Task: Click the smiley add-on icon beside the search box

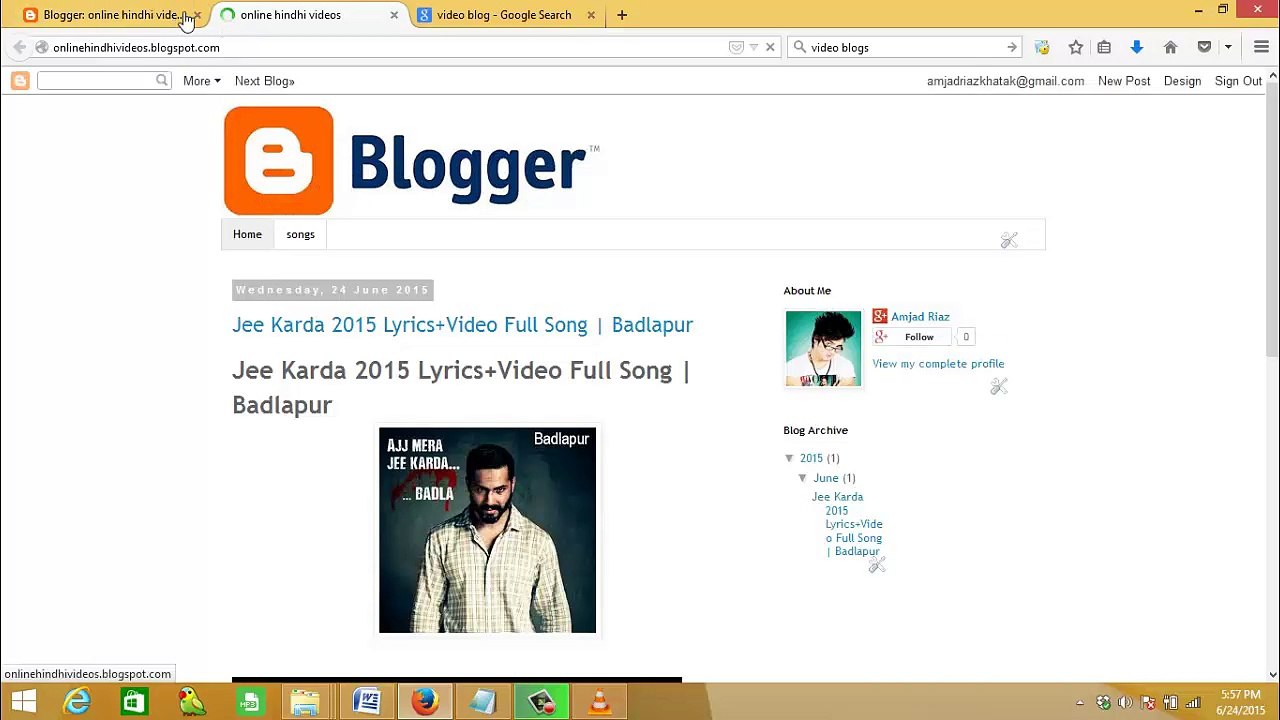Action: [x=1042, y=47]
